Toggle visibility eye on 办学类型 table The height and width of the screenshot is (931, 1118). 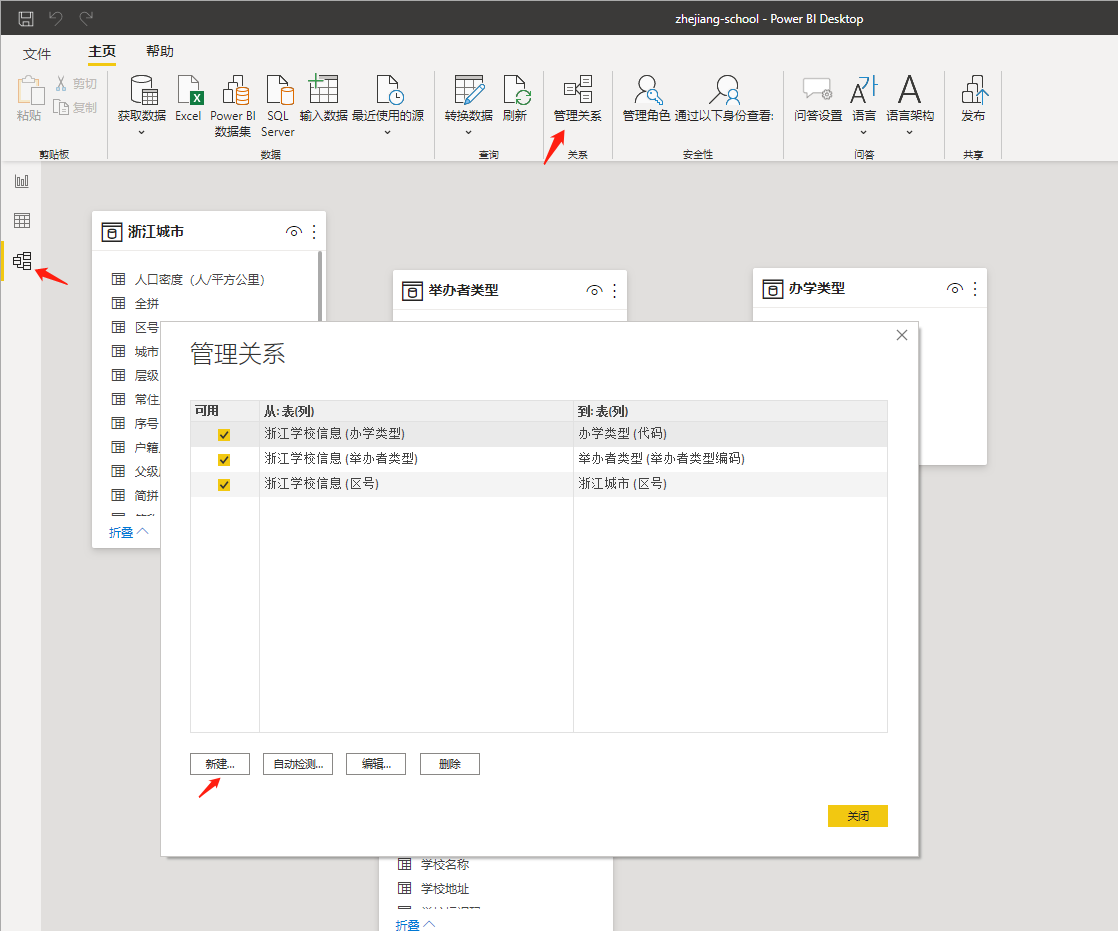pyautogui.click(x=954, y=289)
